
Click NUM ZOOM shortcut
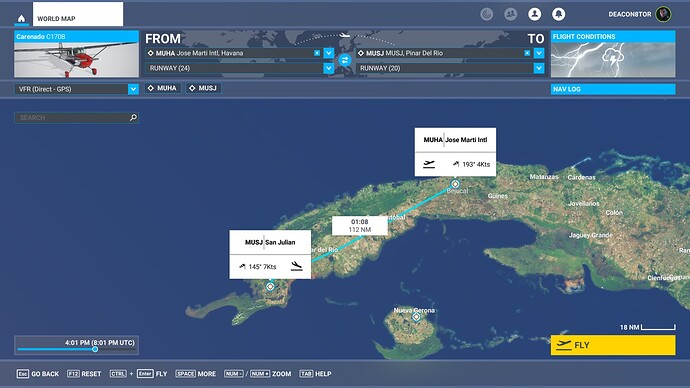pyautogui.click(x=257, y=374)
